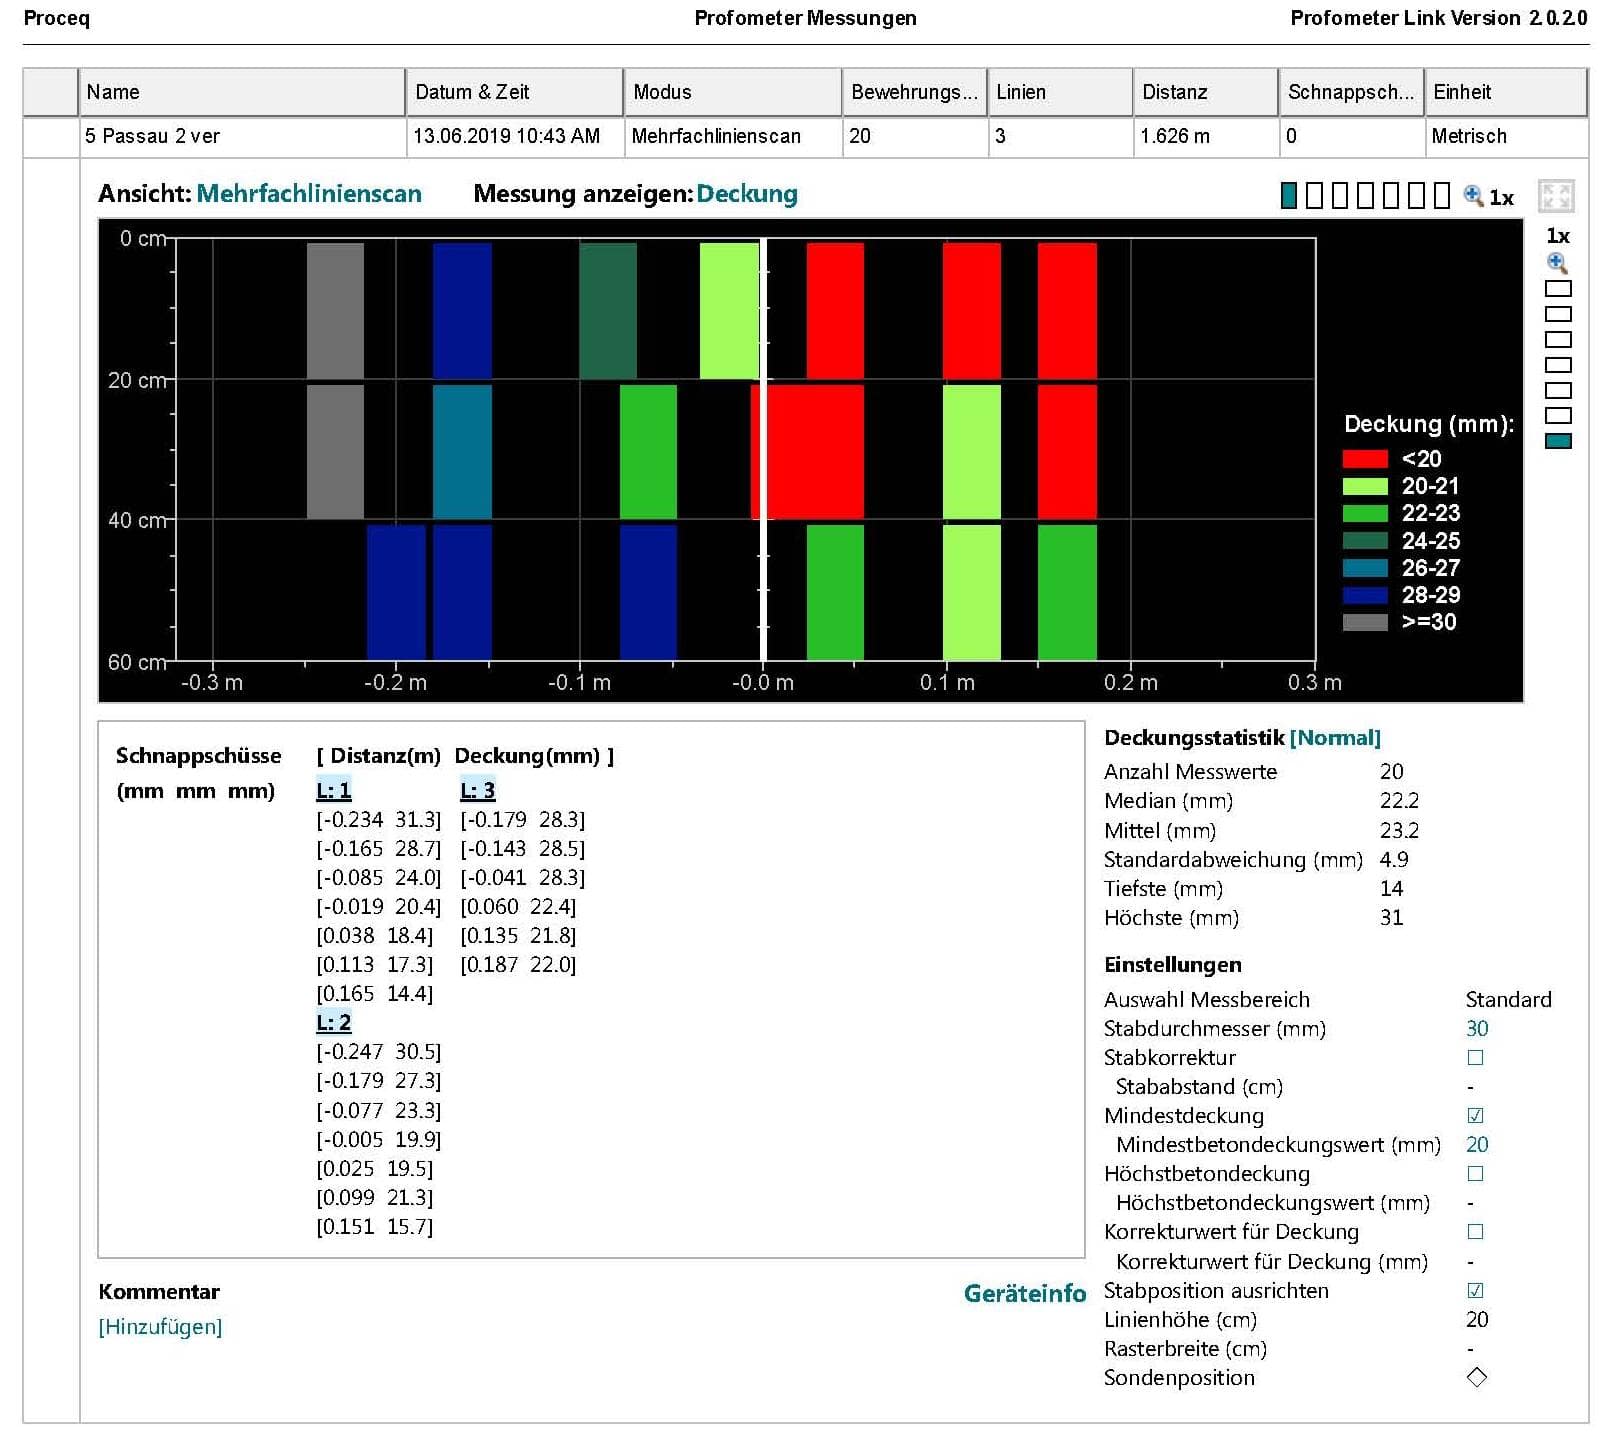Click the Einheit column header
The height and width of the screenshot is (1438, 1607).
tap(1505, 92)
